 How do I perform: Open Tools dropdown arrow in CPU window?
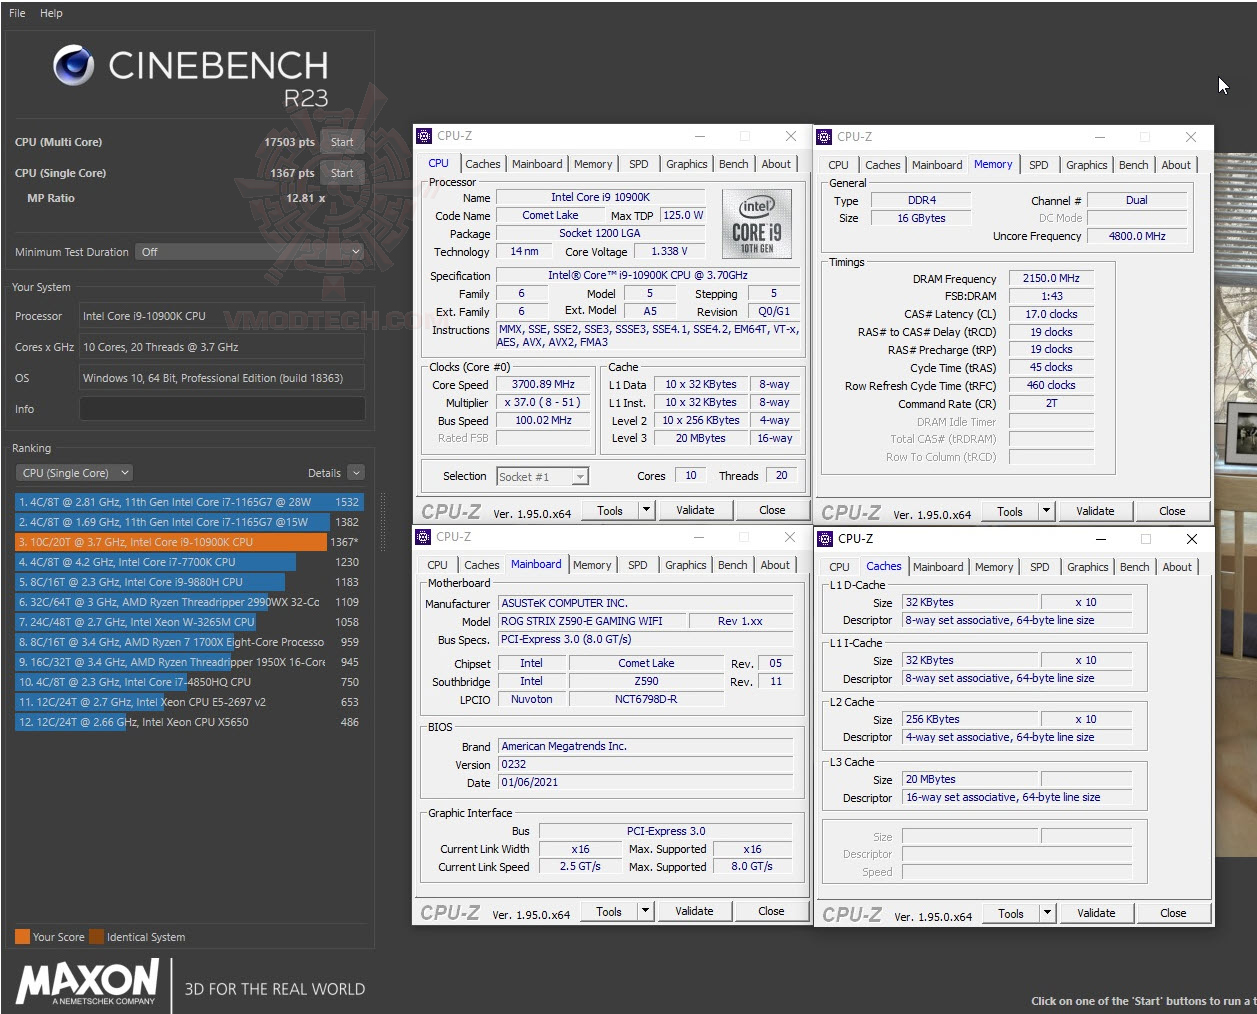tap(646, 510)
